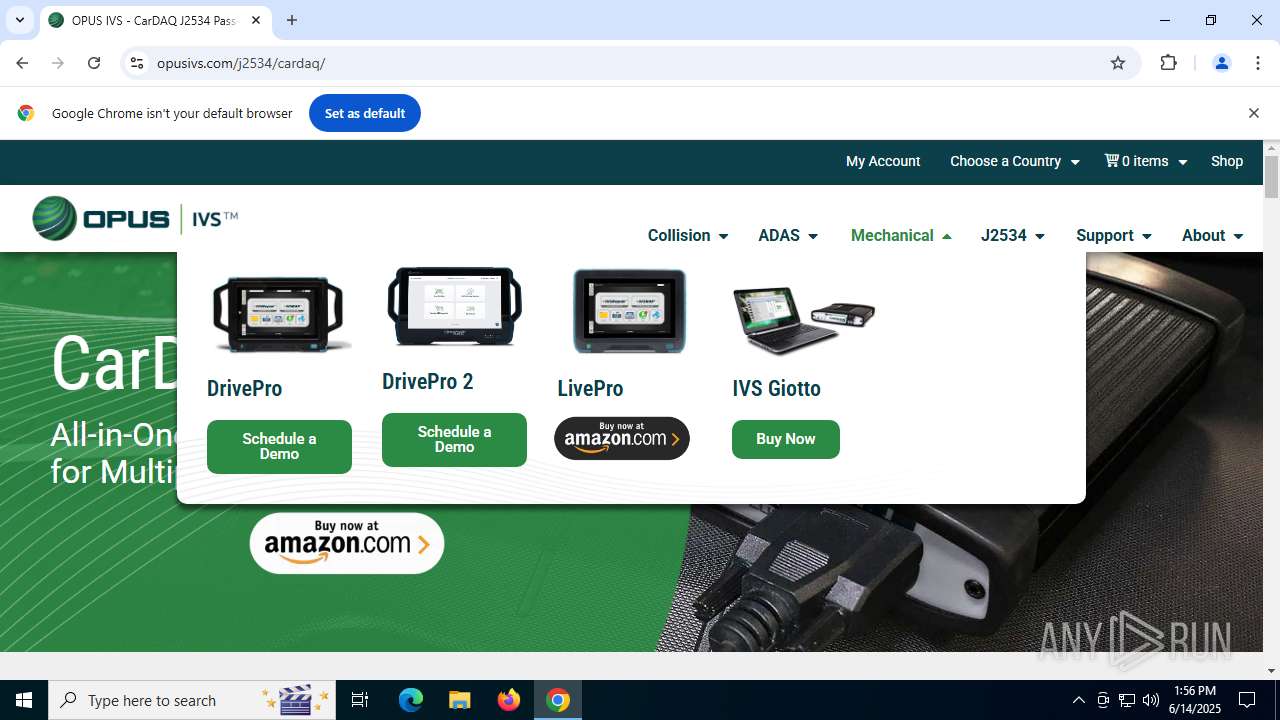The height and width of the screenshot is (720, 1280).
Task: Open a new browser tab
Action: pyautogui.click(x=292, y=20)
